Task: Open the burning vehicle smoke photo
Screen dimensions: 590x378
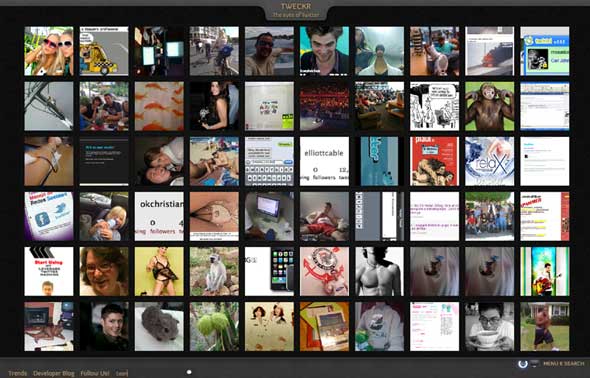Action: coord(490,51)
